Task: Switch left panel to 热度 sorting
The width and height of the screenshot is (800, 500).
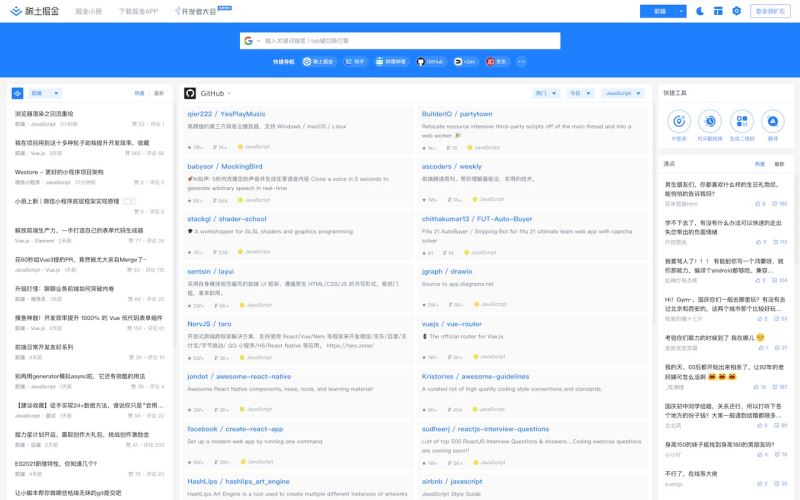Action: 139,93
